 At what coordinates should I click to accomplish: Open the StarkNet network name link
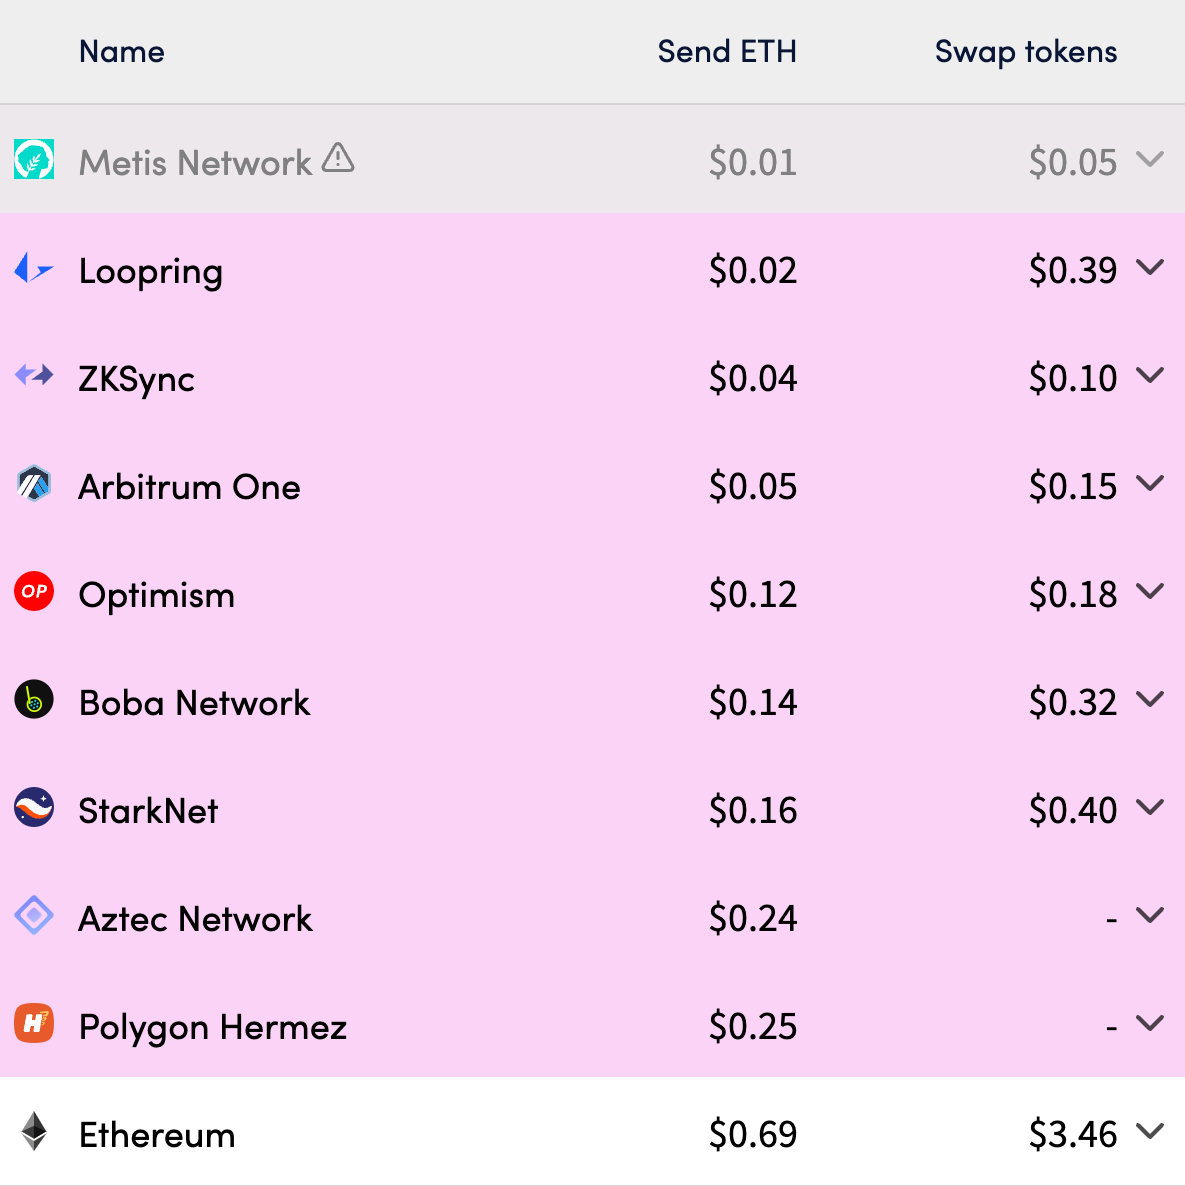[x=148, y=811]
